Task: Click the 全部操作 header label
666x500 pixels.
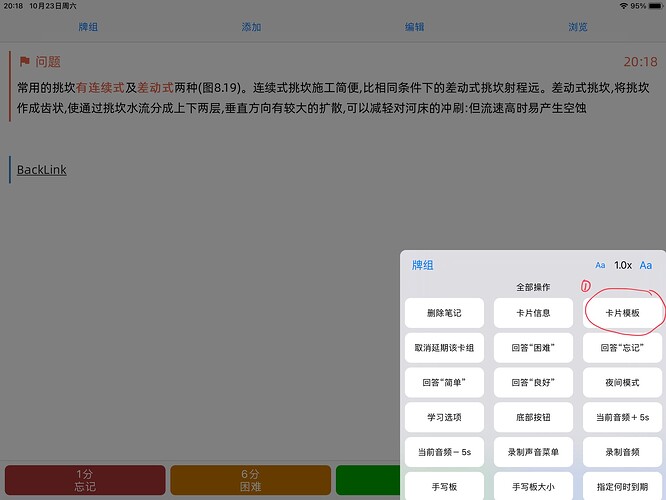Action: (x=533, y=287)
